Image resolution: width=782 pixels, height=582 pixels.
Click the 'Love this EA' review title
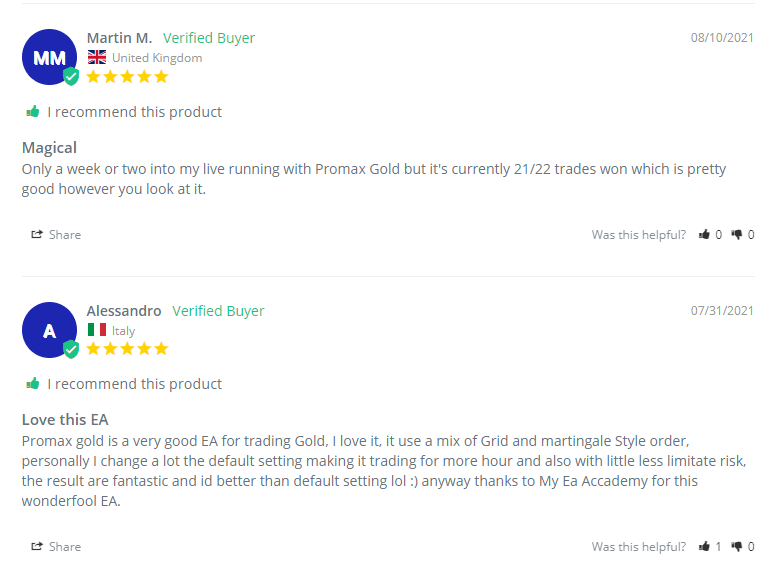click(x=65, y=420)
